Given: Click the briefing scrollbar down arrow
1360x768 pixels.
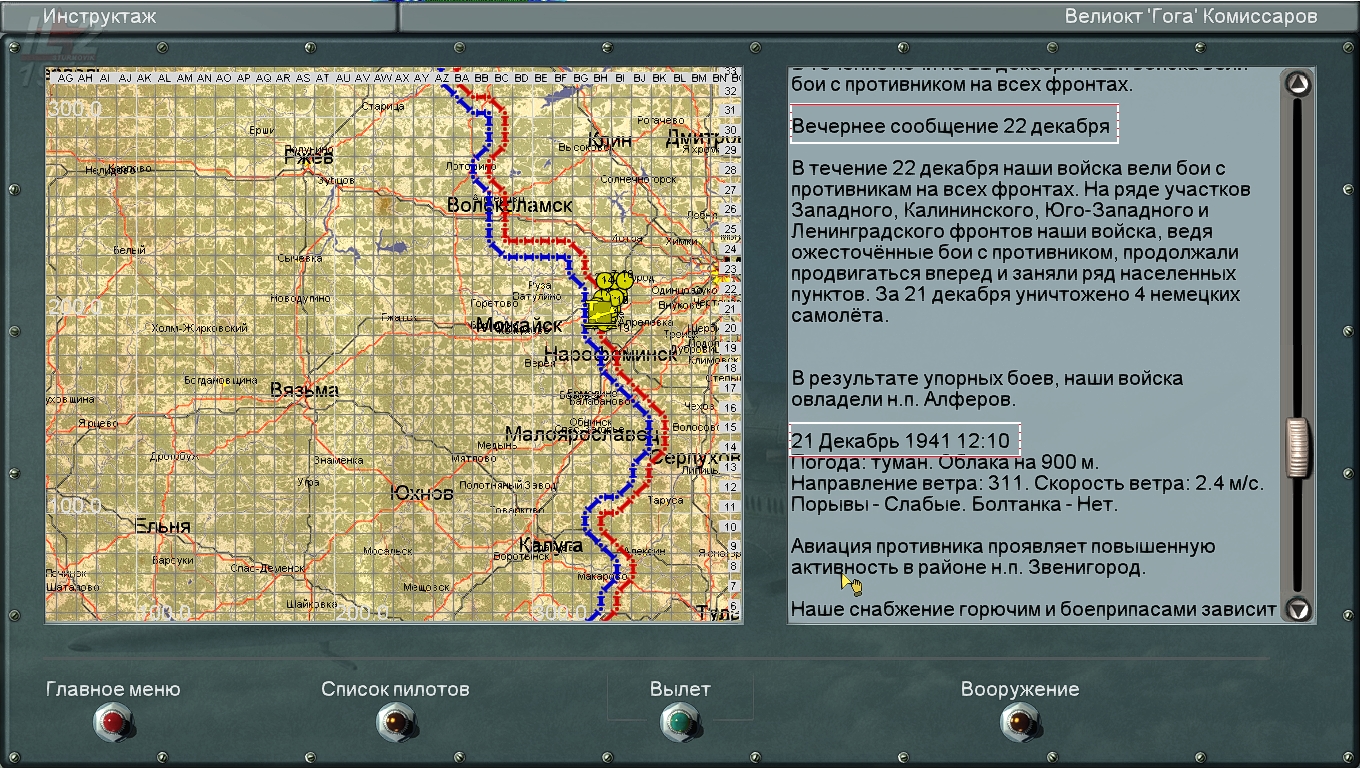Looking at the screenshot, I should [1298, 608].
